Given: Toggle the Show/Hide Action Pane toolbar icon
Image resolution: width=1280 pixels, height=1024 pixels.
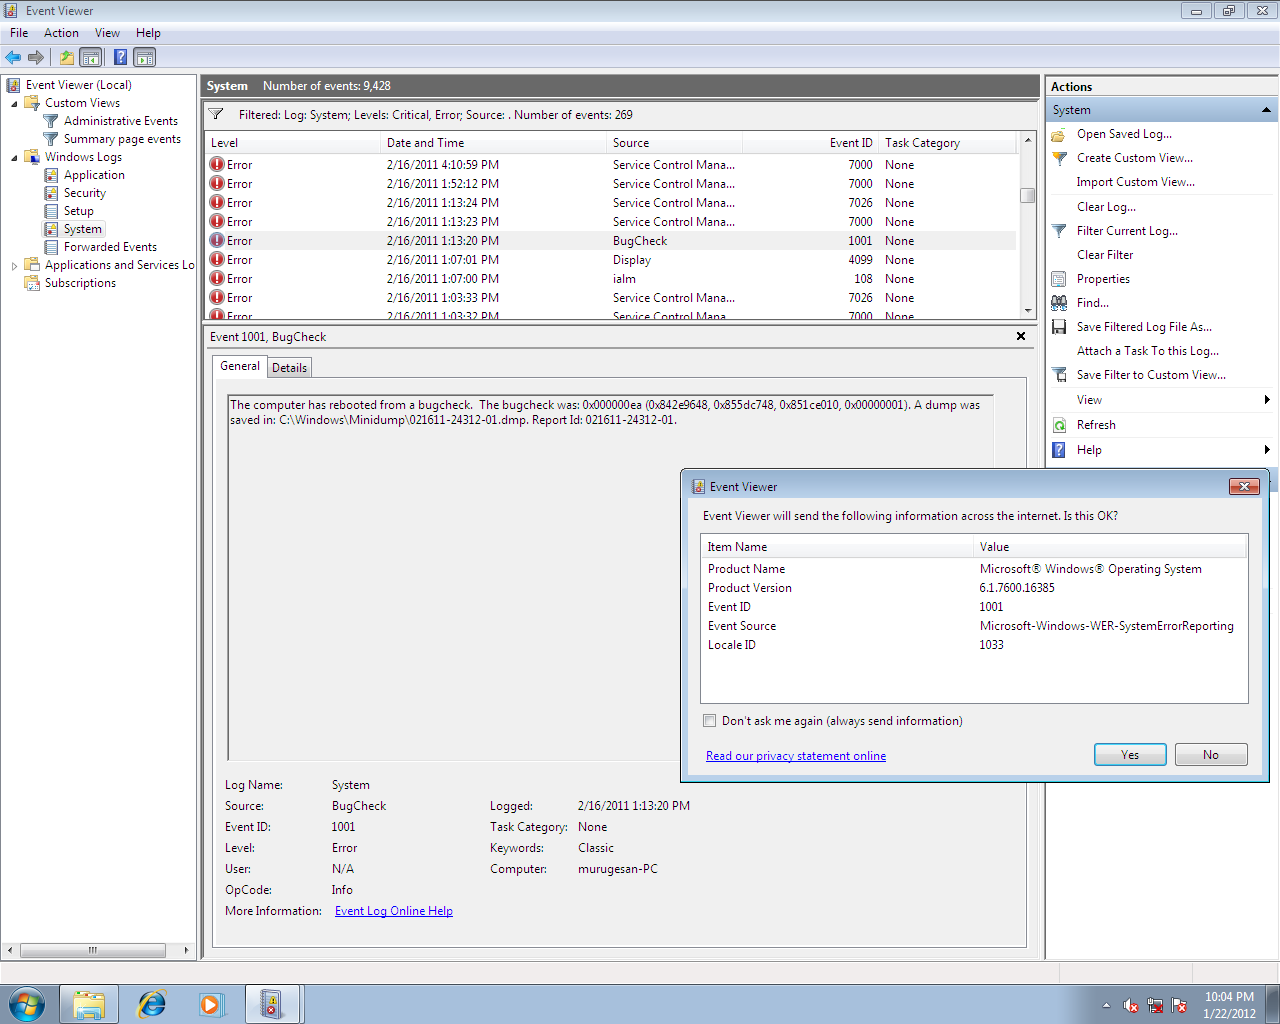Looking at the screenshot, I should pyautogui.click(x=145, y=57).
